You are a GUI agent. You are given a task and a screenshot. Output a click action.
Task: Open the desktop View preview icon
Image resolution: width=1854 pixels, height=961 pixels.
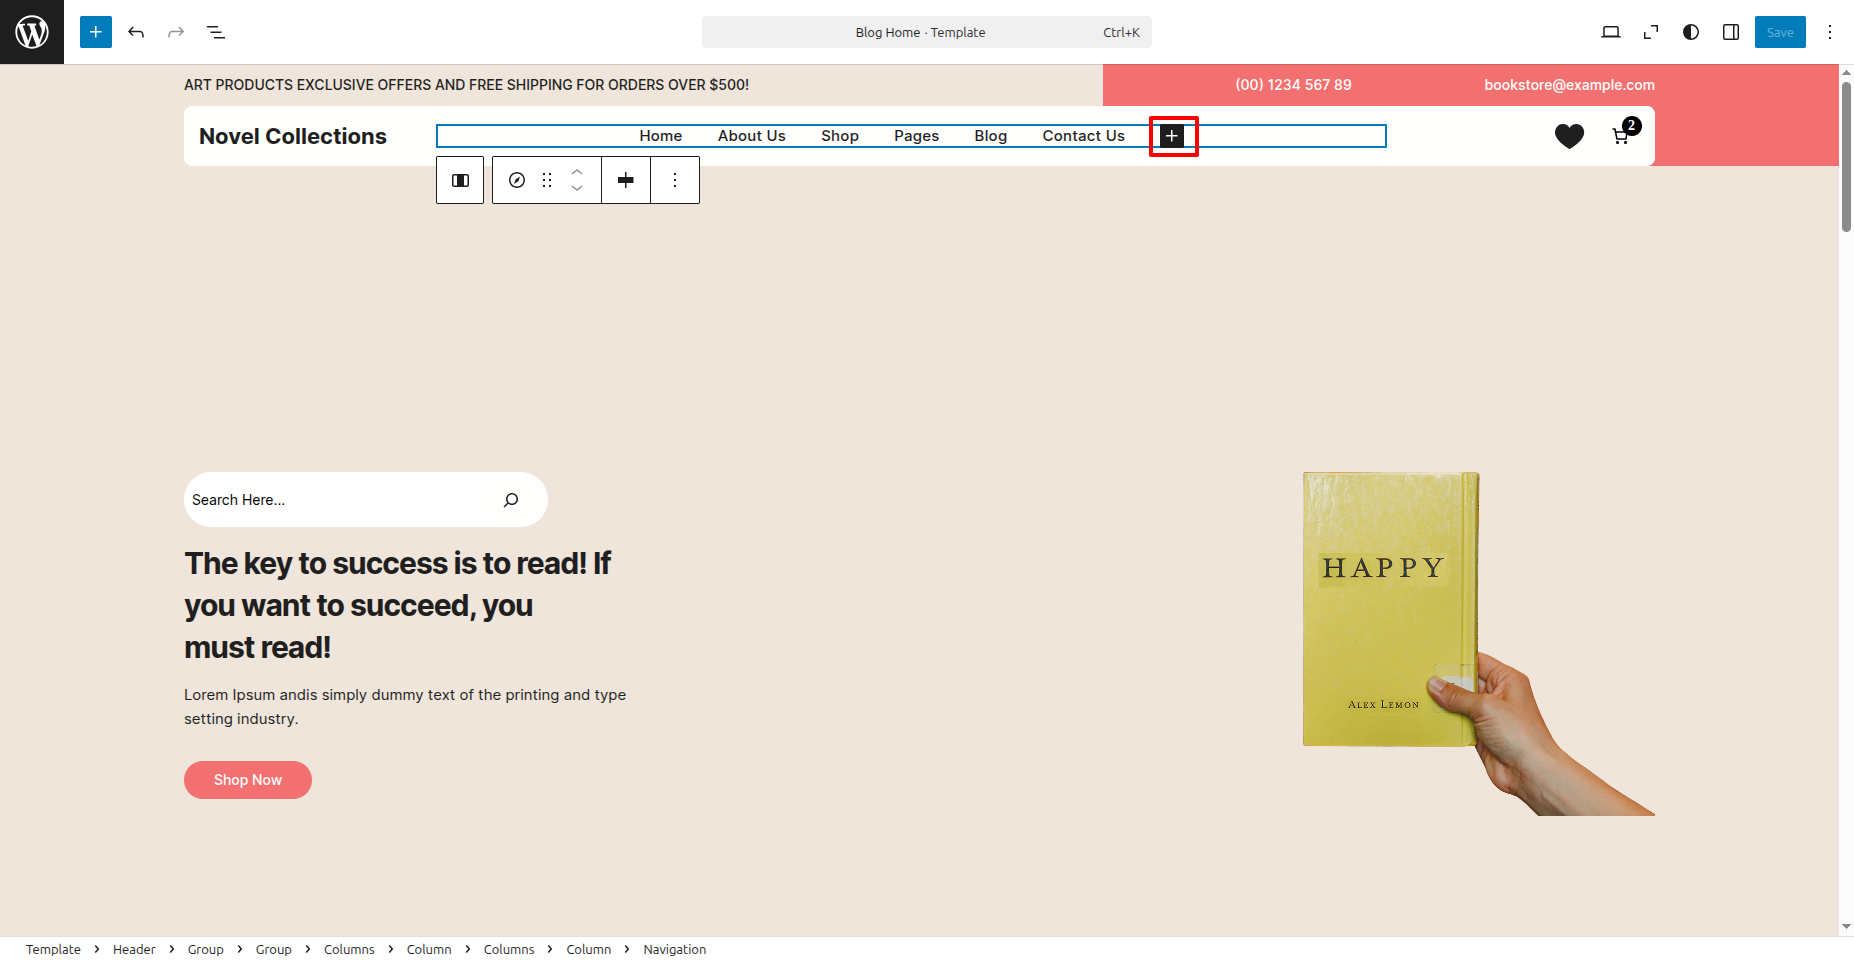1610,32
